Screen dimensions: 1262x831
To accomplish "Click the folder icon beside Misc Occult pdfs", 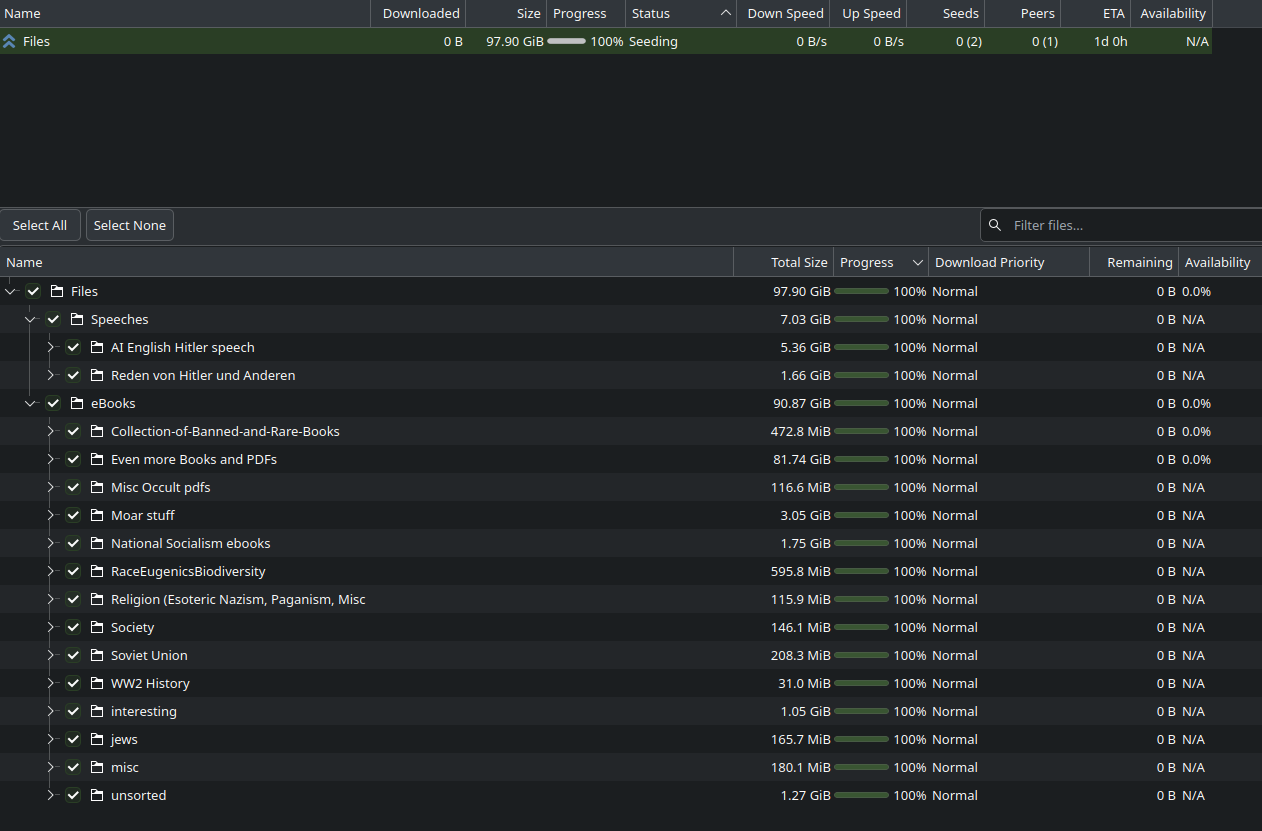I will [x=97, y=487].
